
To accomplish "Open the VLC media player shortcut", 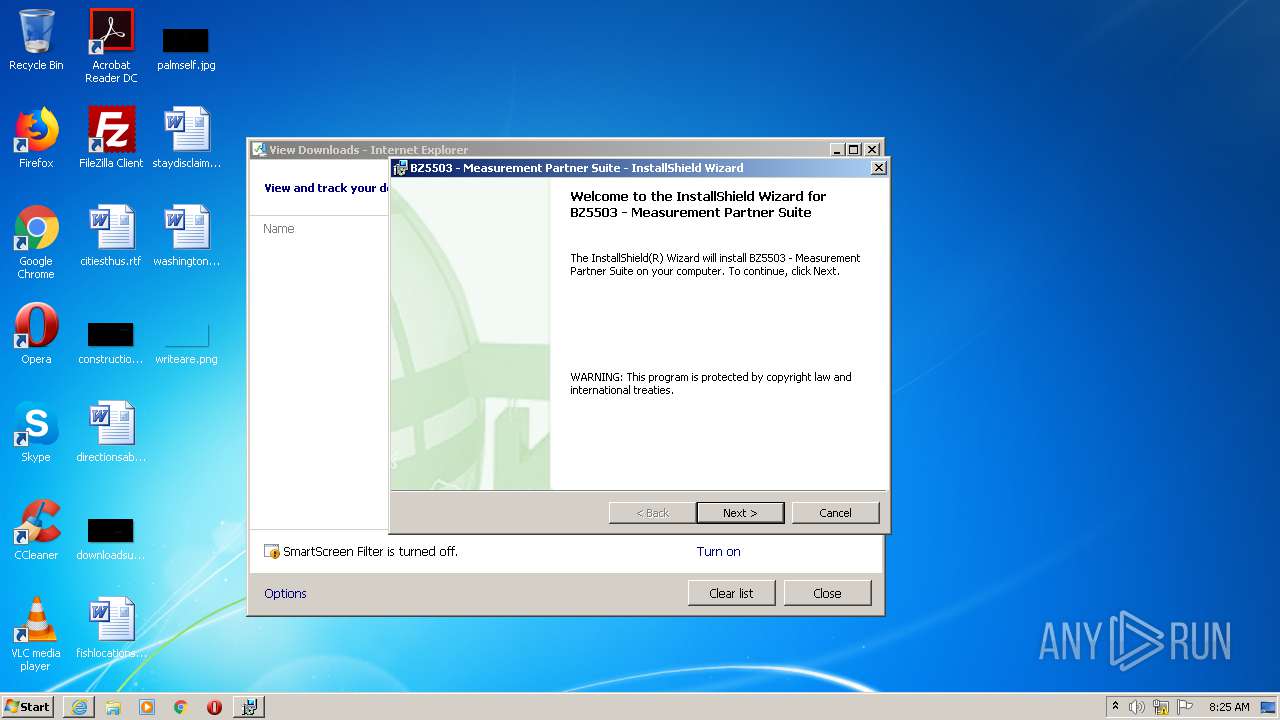I will pyautogui.click(x=36, y=635).
